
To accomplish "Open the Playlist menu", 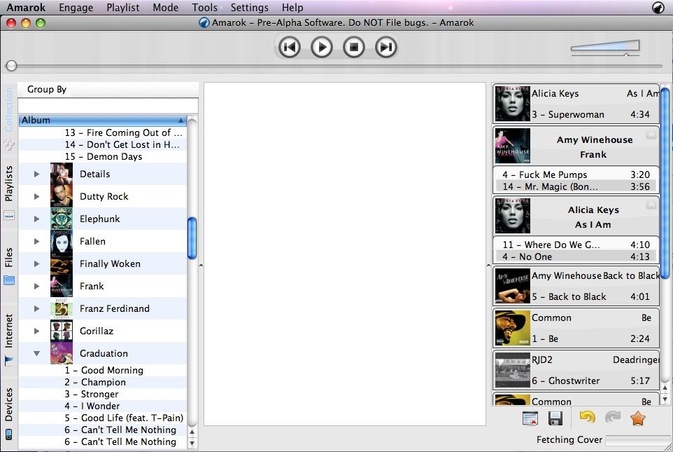I will [122, 7].
